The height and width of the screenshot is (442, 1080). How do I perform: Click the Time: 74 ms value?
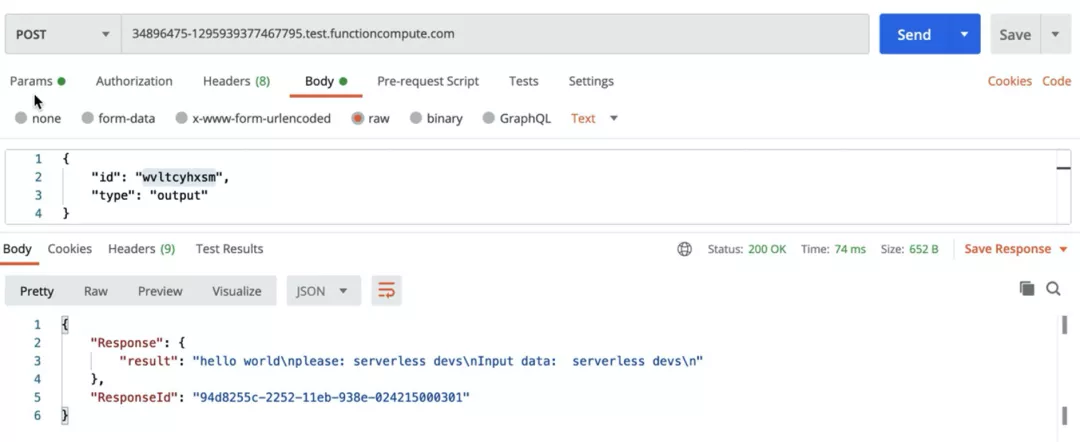(x=833, y=249)
